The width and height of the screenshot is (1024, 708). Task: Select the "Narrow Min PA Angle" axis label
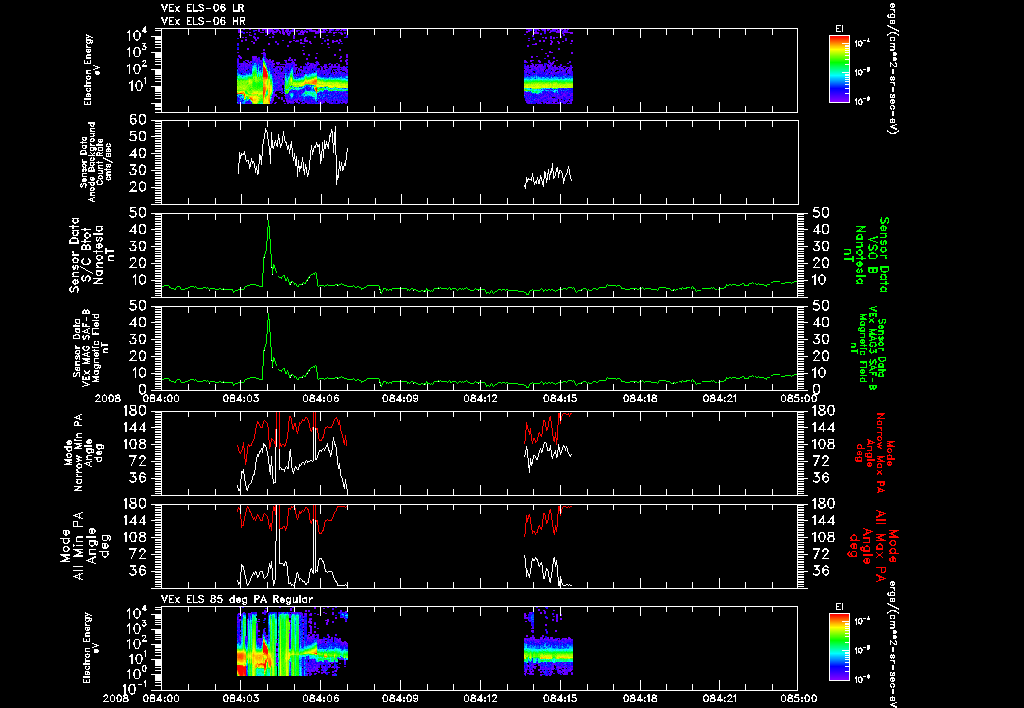[84, 451]
